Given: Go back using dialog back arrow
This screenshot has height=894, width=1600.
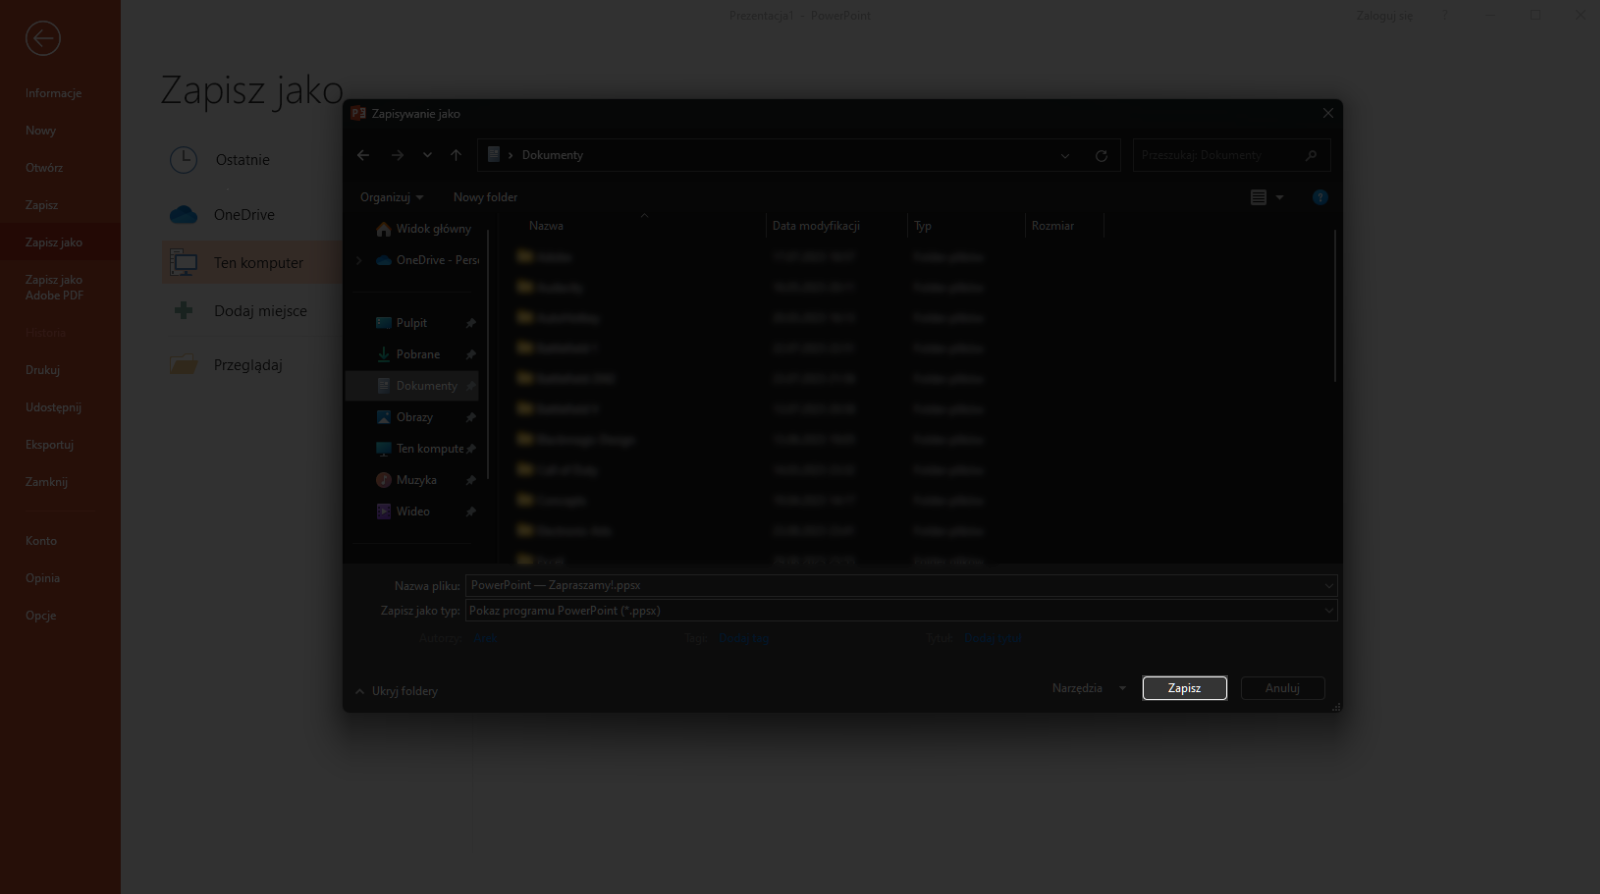Looking at the screenshot, I should click(x=363, y=155).
